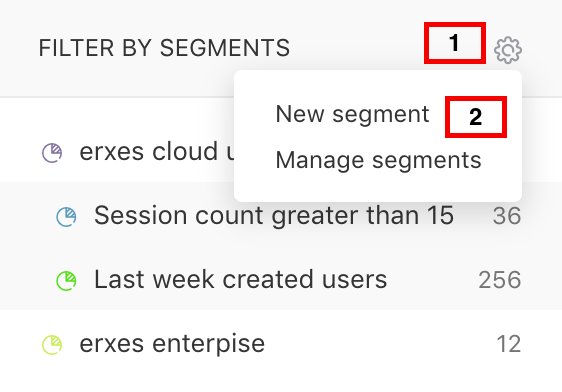Screen dimensions: 562x392
Task: Click the blue Session count segment icon
Action: point(67,216)
